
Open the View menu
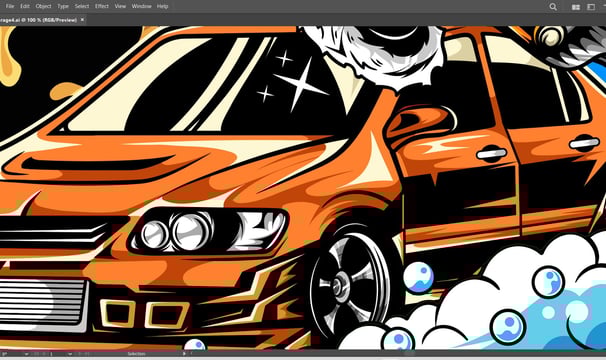point(120,6)
